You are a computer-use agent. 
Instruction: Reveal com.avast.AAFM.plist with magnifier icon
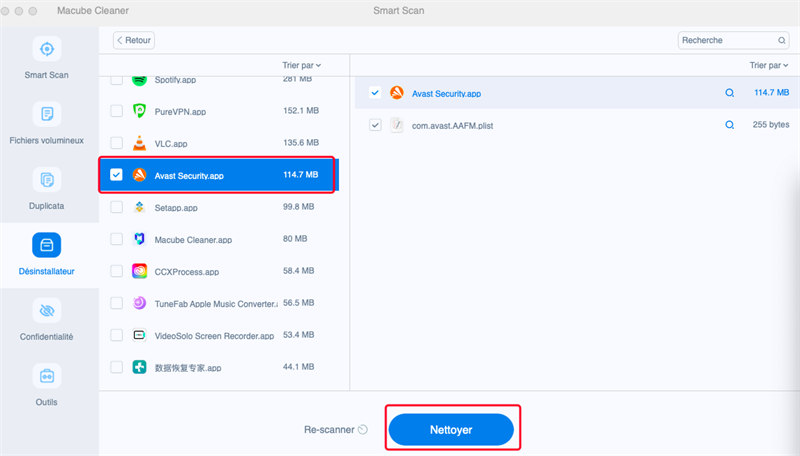(730, 125)
